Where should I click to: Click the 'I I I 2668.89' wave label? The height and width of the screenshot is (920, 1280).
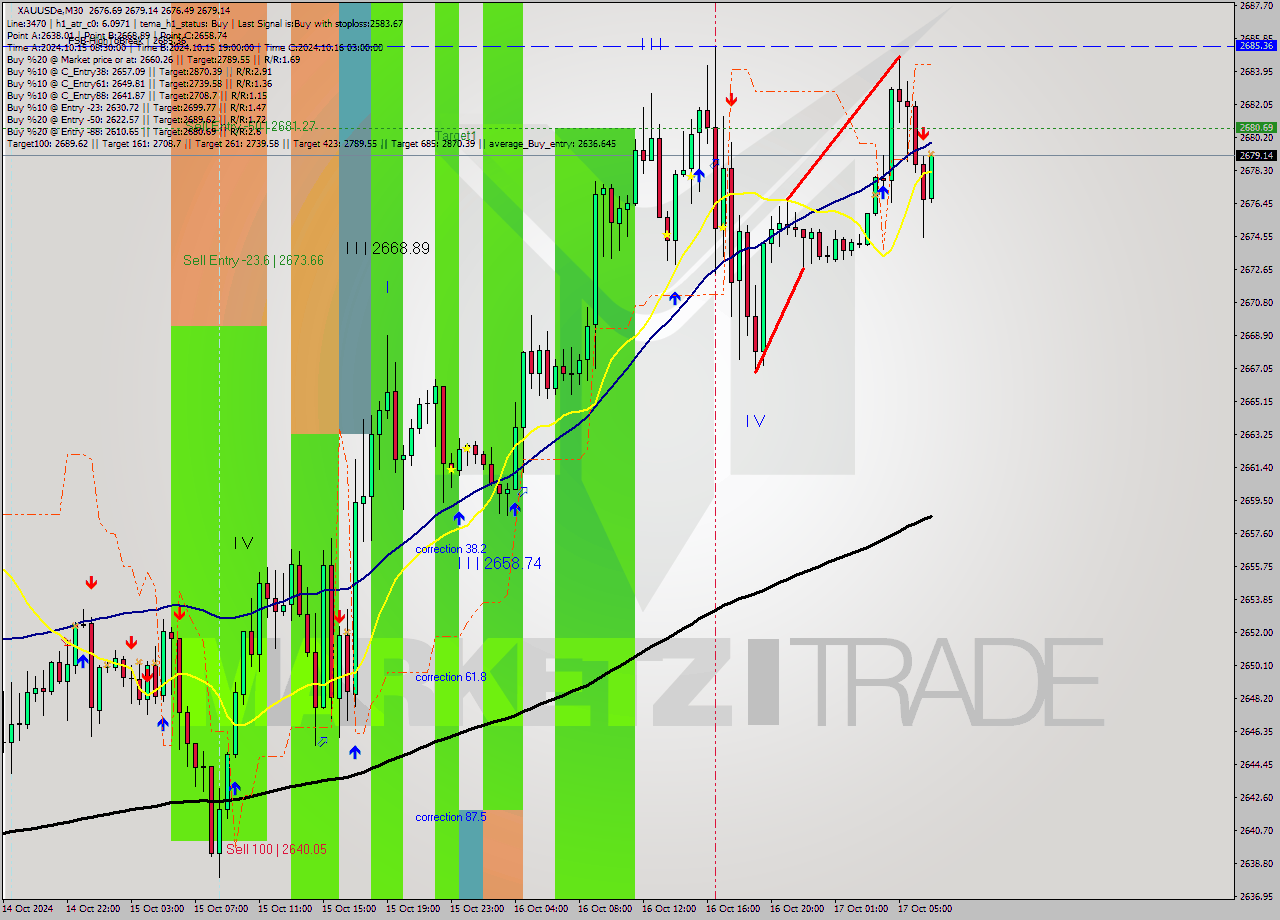(388, 248)
